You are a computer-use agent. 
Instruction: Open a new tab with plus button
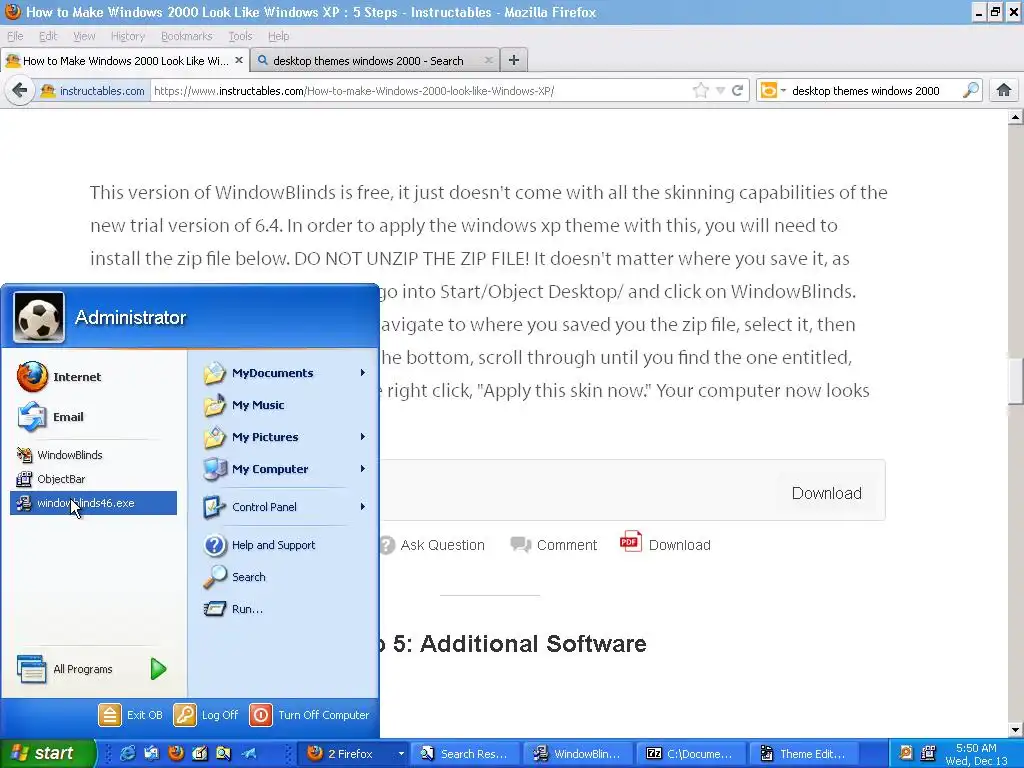[514, 60]
